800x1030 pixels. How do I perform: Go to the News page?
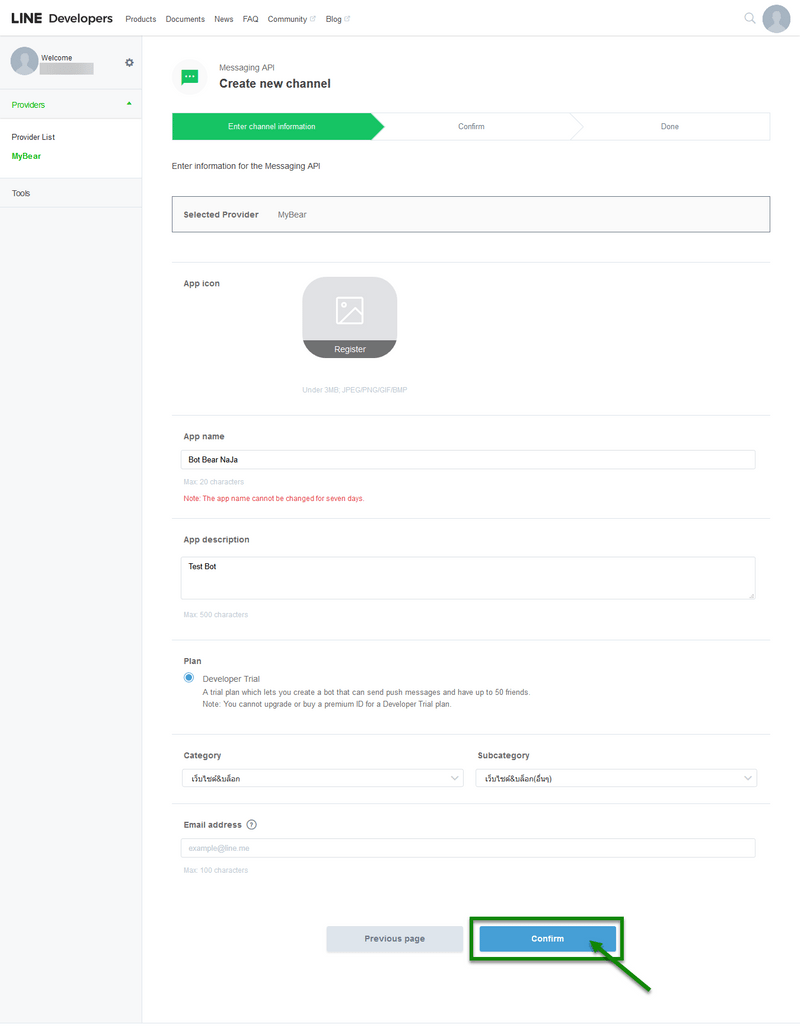pos(223,19)
